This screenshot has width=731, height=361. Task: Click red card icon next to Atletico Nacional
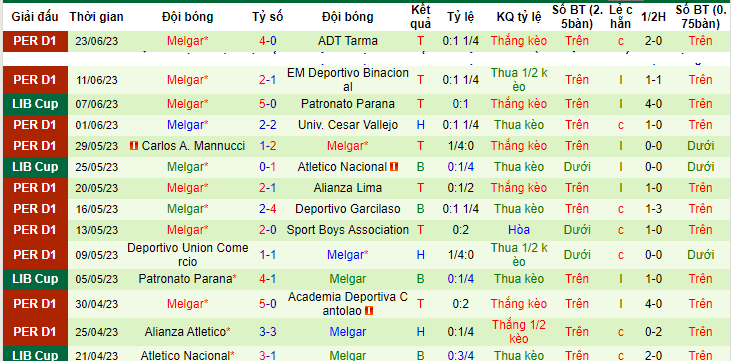click(394, 167)
